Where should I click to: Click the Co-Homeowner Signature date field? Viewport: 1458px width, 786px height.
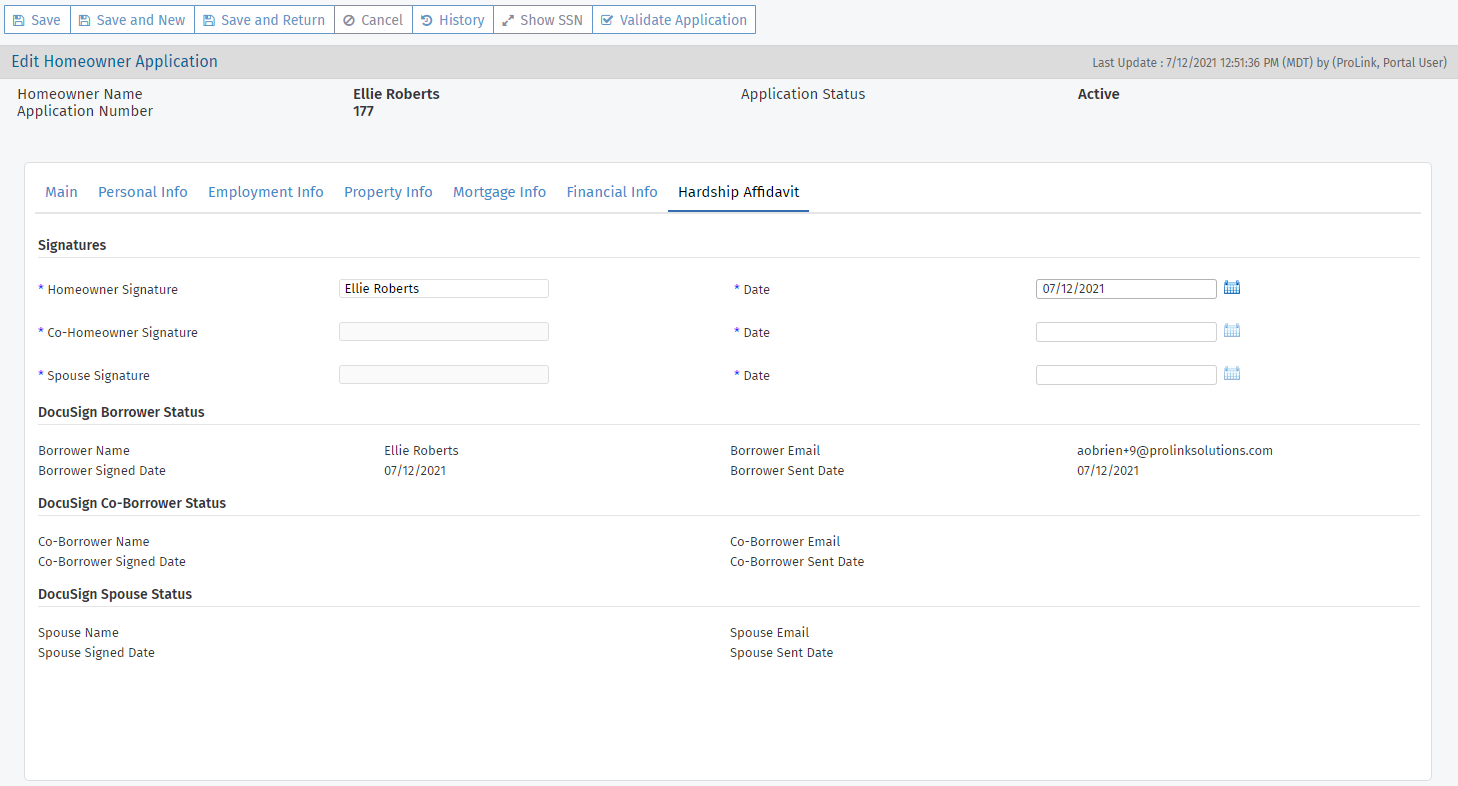(1125, 332)
